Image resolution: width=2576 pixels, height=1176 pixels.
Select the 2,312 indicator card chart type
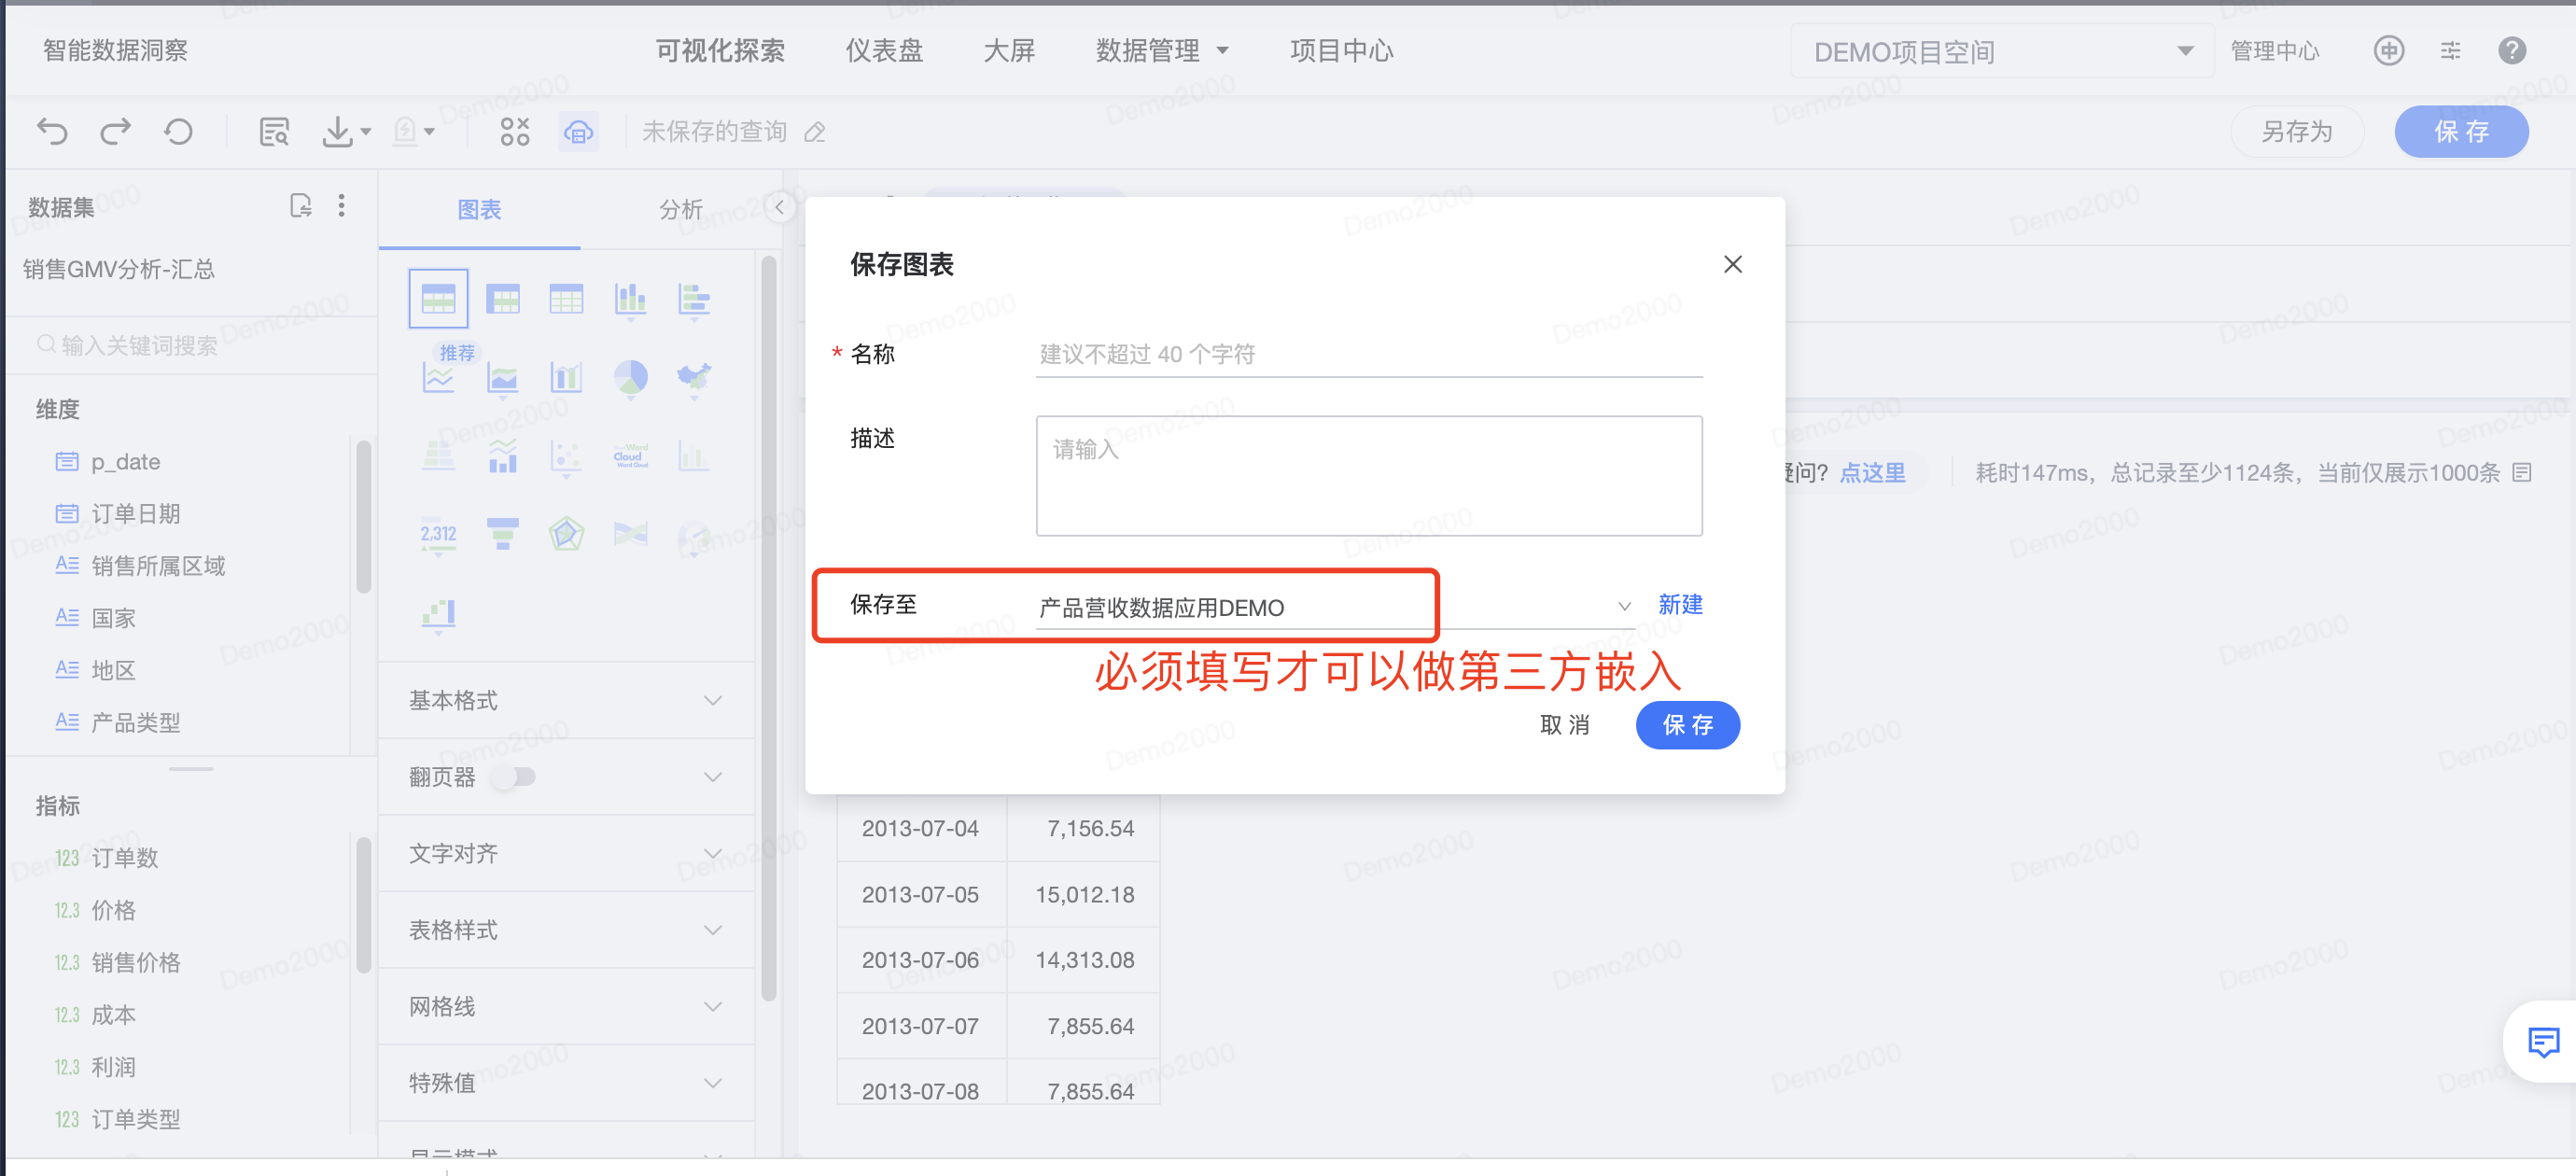[x=438, y=534]
